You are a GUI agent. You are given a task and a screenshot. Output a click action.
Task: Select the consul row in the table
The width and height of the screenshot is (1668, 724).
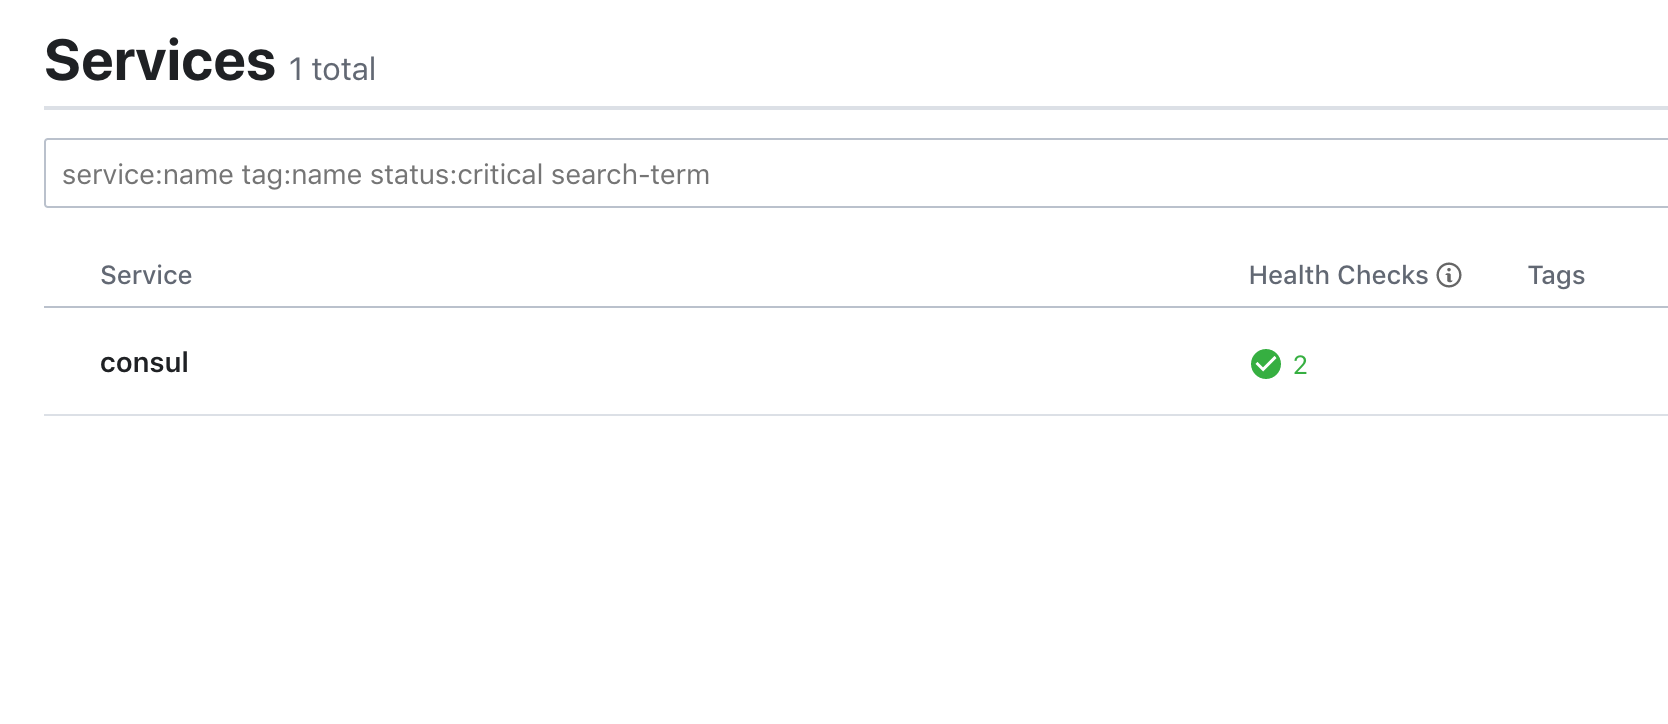click(600, 363)
